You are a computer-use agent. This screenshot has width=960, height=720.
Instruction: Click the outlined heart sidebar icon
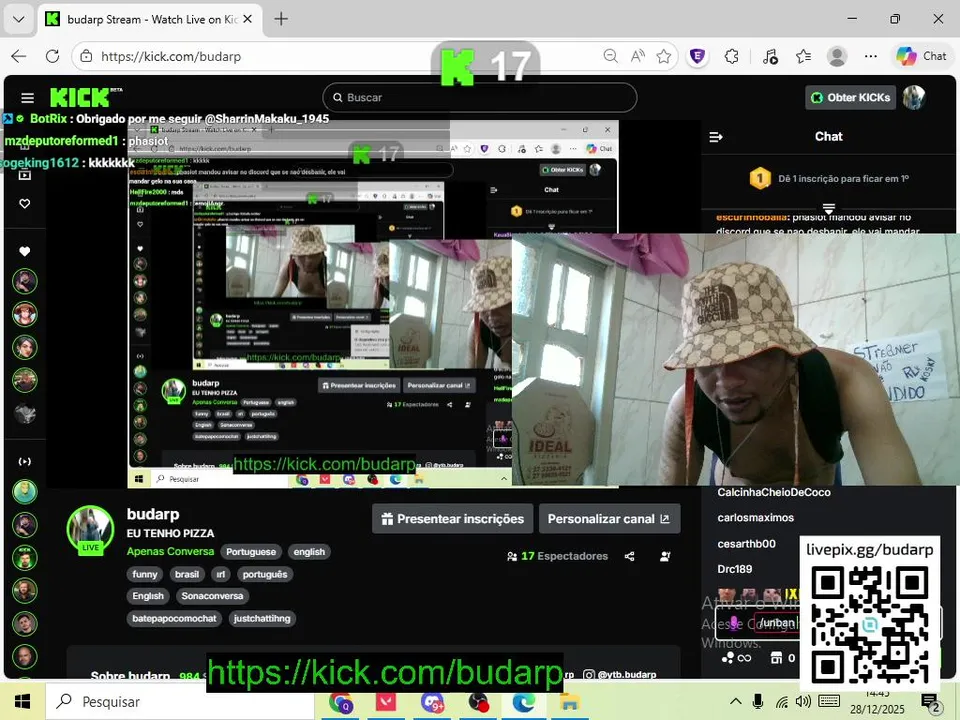[24, 203]
